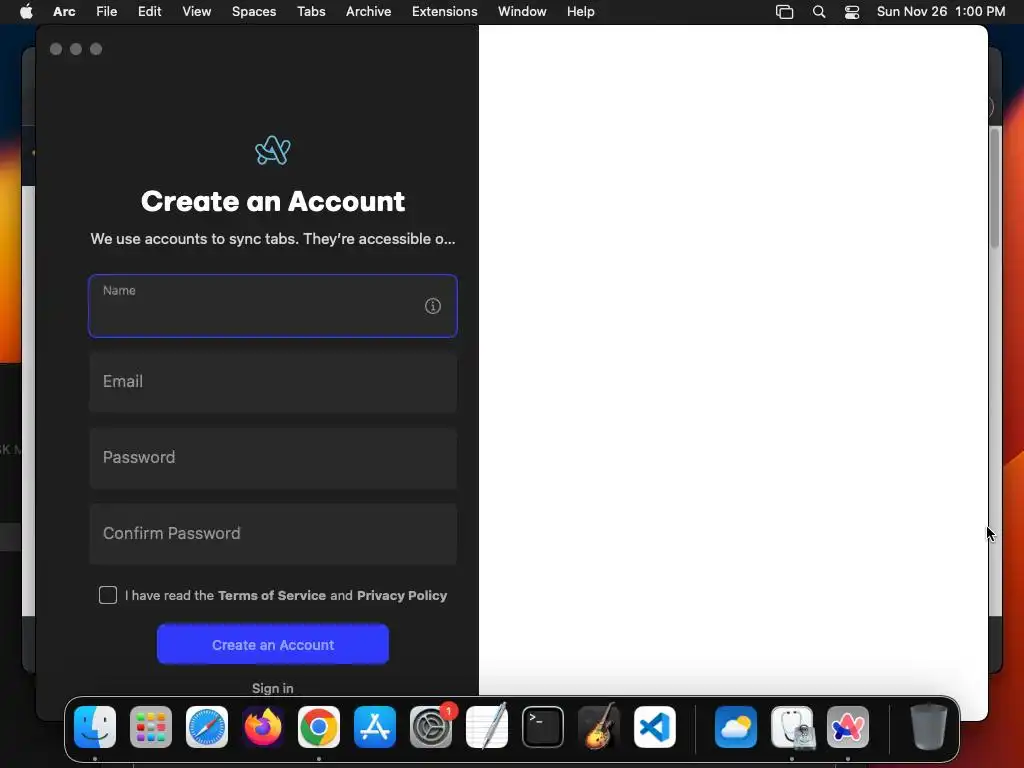Click into the Password field
The width and height of the screenshot is (1024, 768).
pyautogui.click(x=273, y=457)
